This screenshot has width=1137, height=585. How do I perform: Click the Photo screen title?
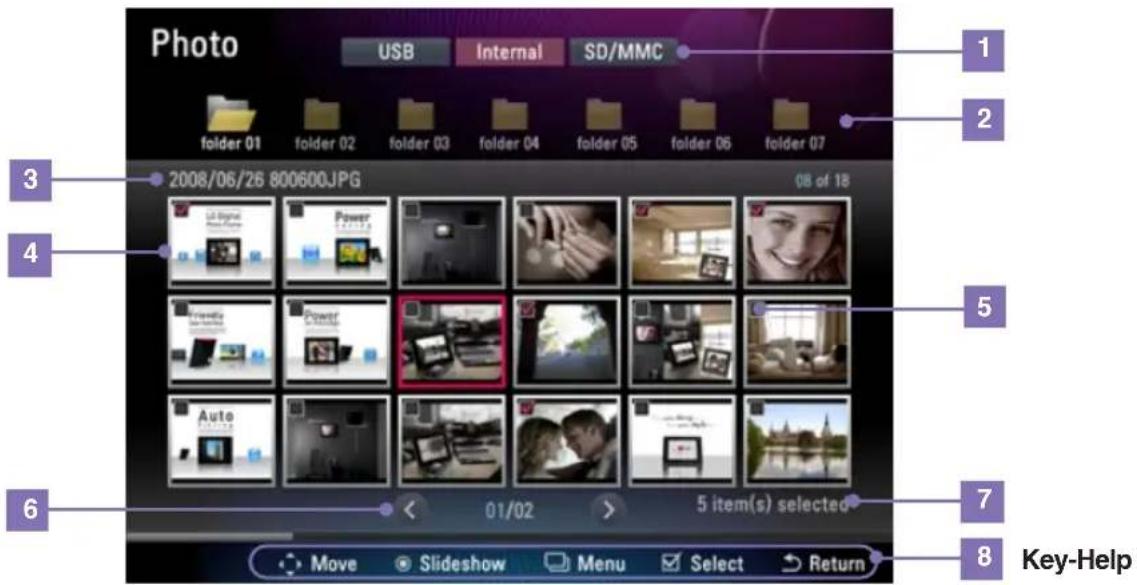tap(194, 44)
